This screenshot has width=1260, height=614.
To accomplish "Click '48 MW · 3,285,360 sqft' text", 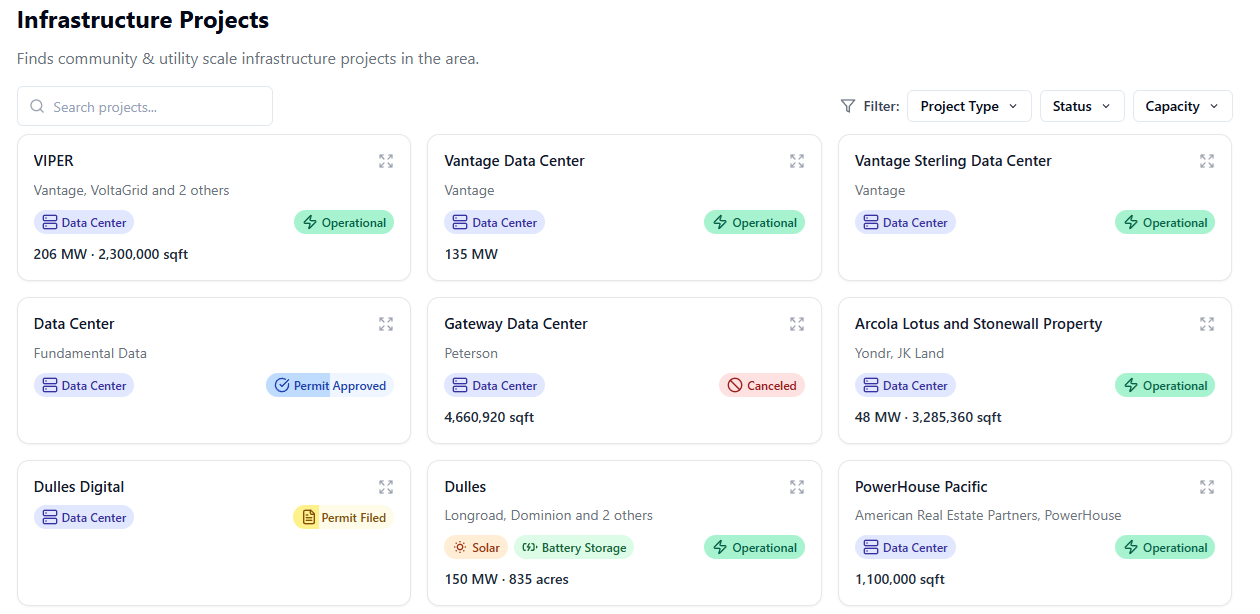I will [928, 417].
